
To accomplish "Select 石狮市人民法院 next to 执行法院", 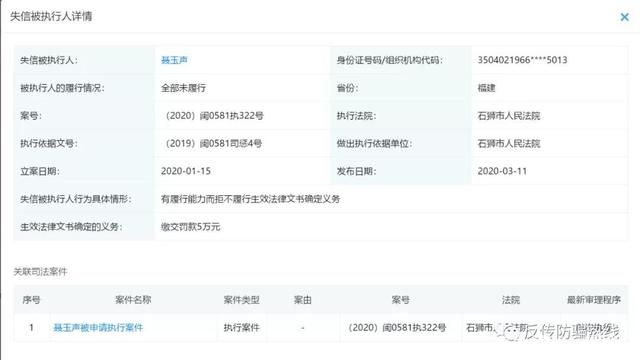I will (x=509, y=116).
